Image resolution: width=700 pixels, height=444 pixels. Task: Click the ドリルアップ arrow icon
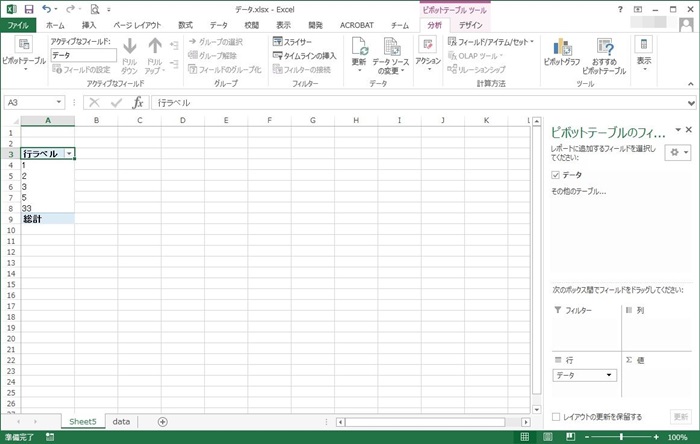(x=155, y=46)
